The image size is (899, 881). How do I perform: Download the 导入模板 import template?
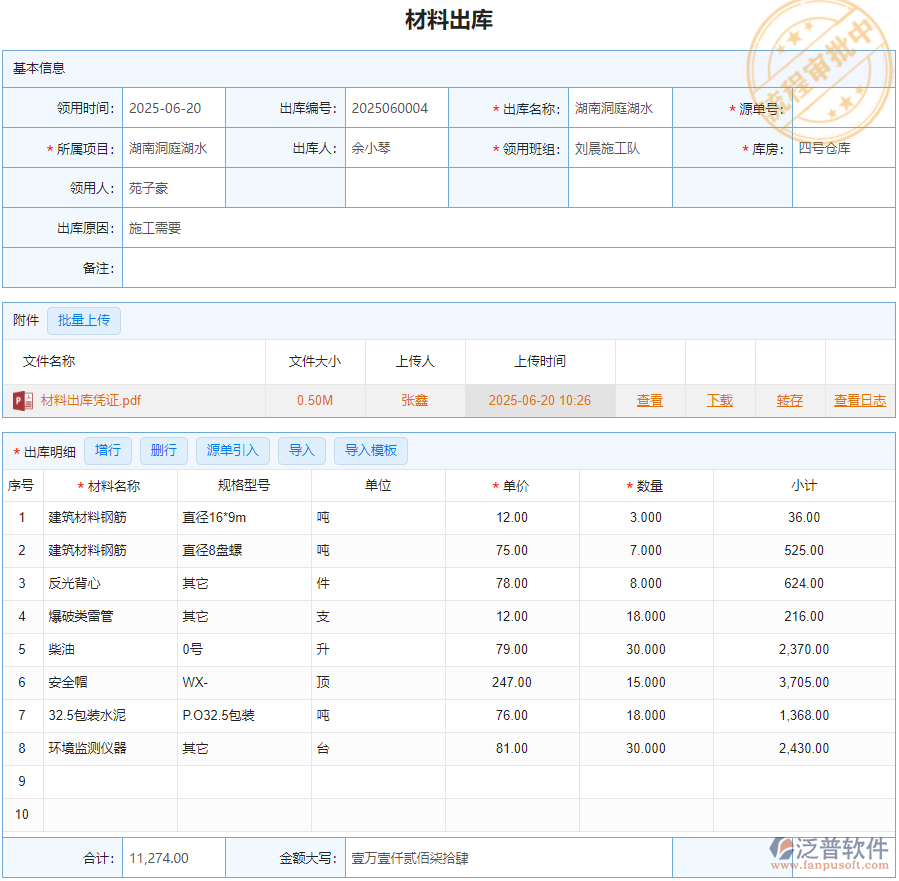(372, 450)
